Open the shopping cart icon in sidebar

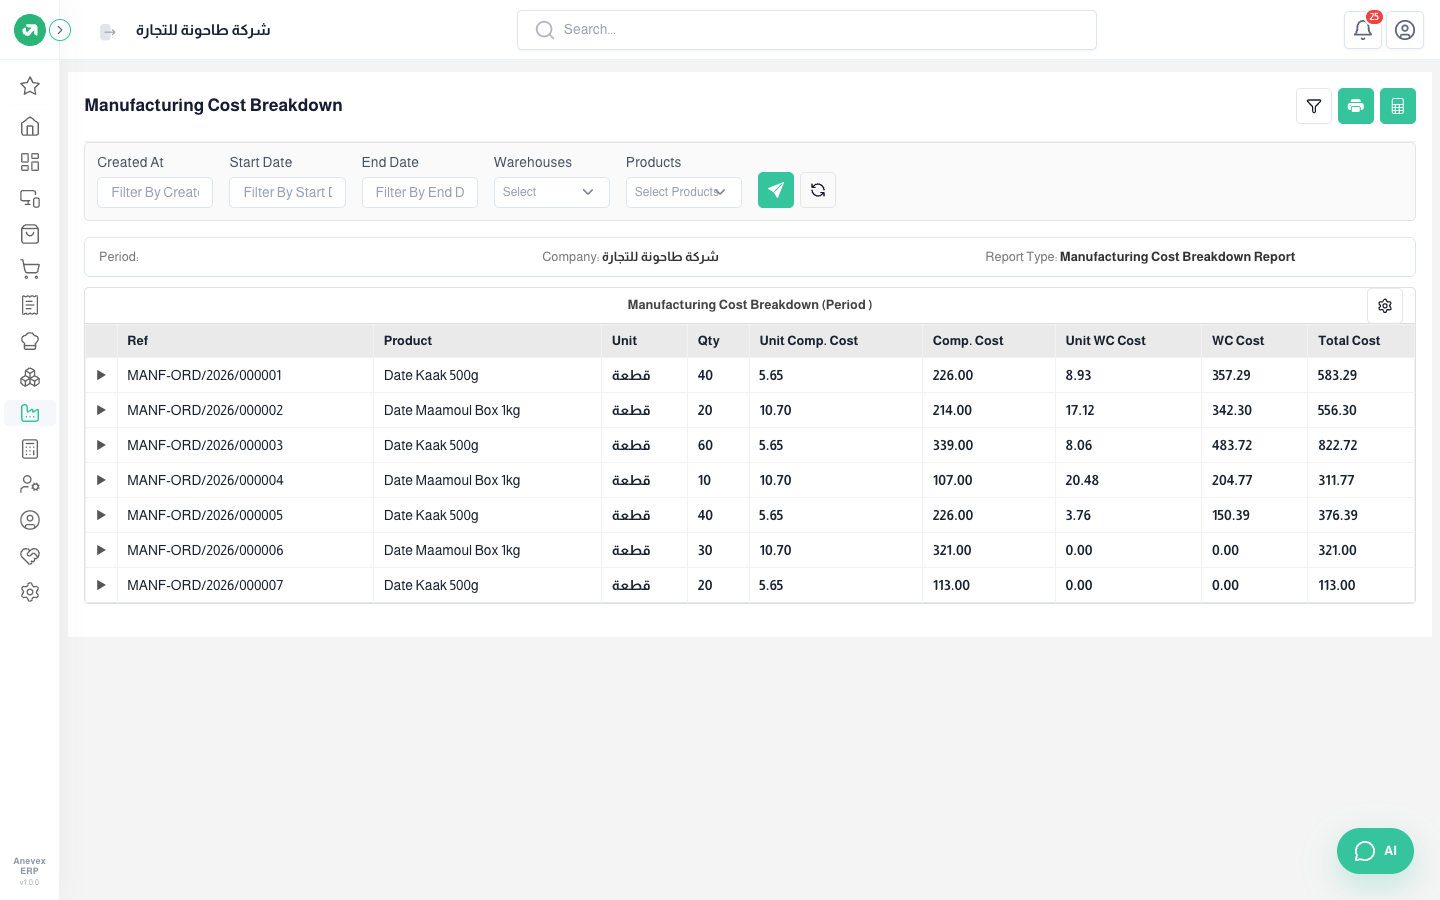tap(30, 269)
